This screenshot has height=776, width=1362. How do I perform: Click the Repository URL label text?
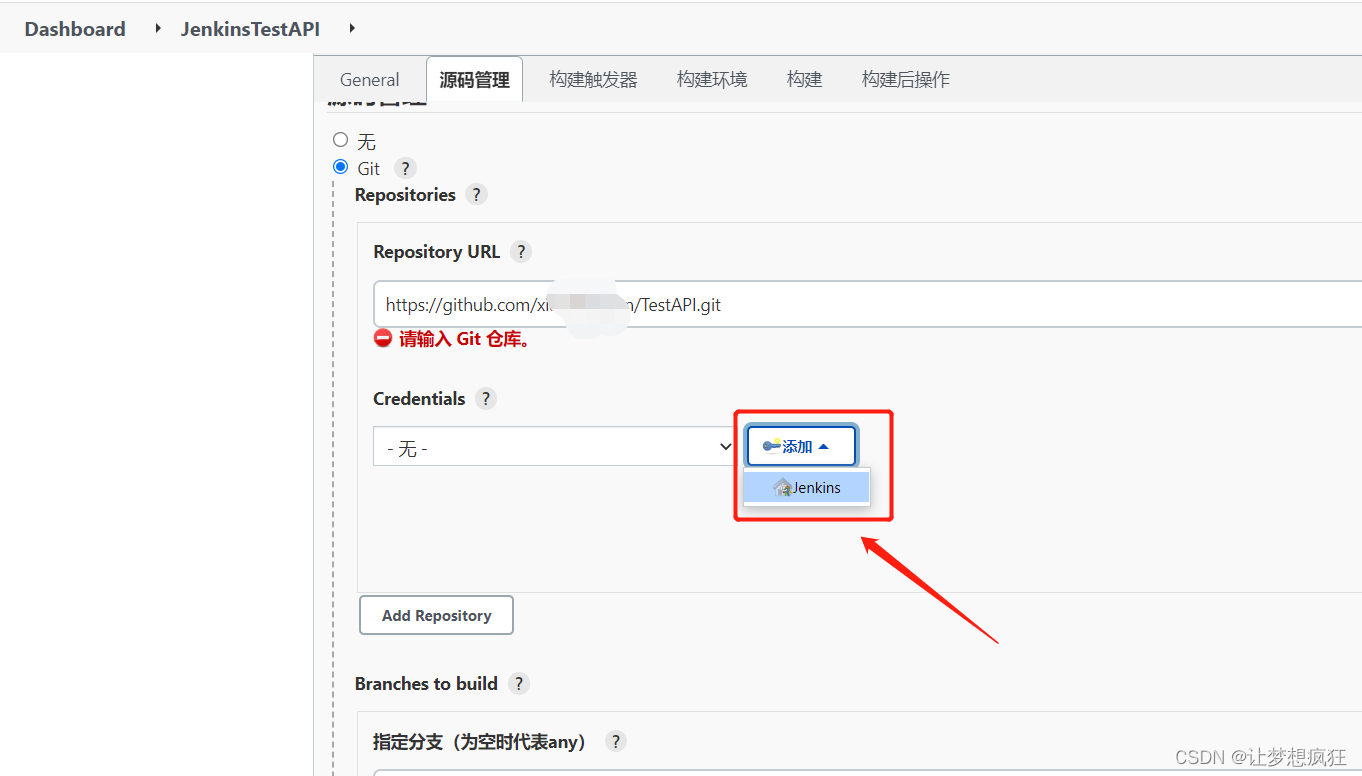point(436,251)
